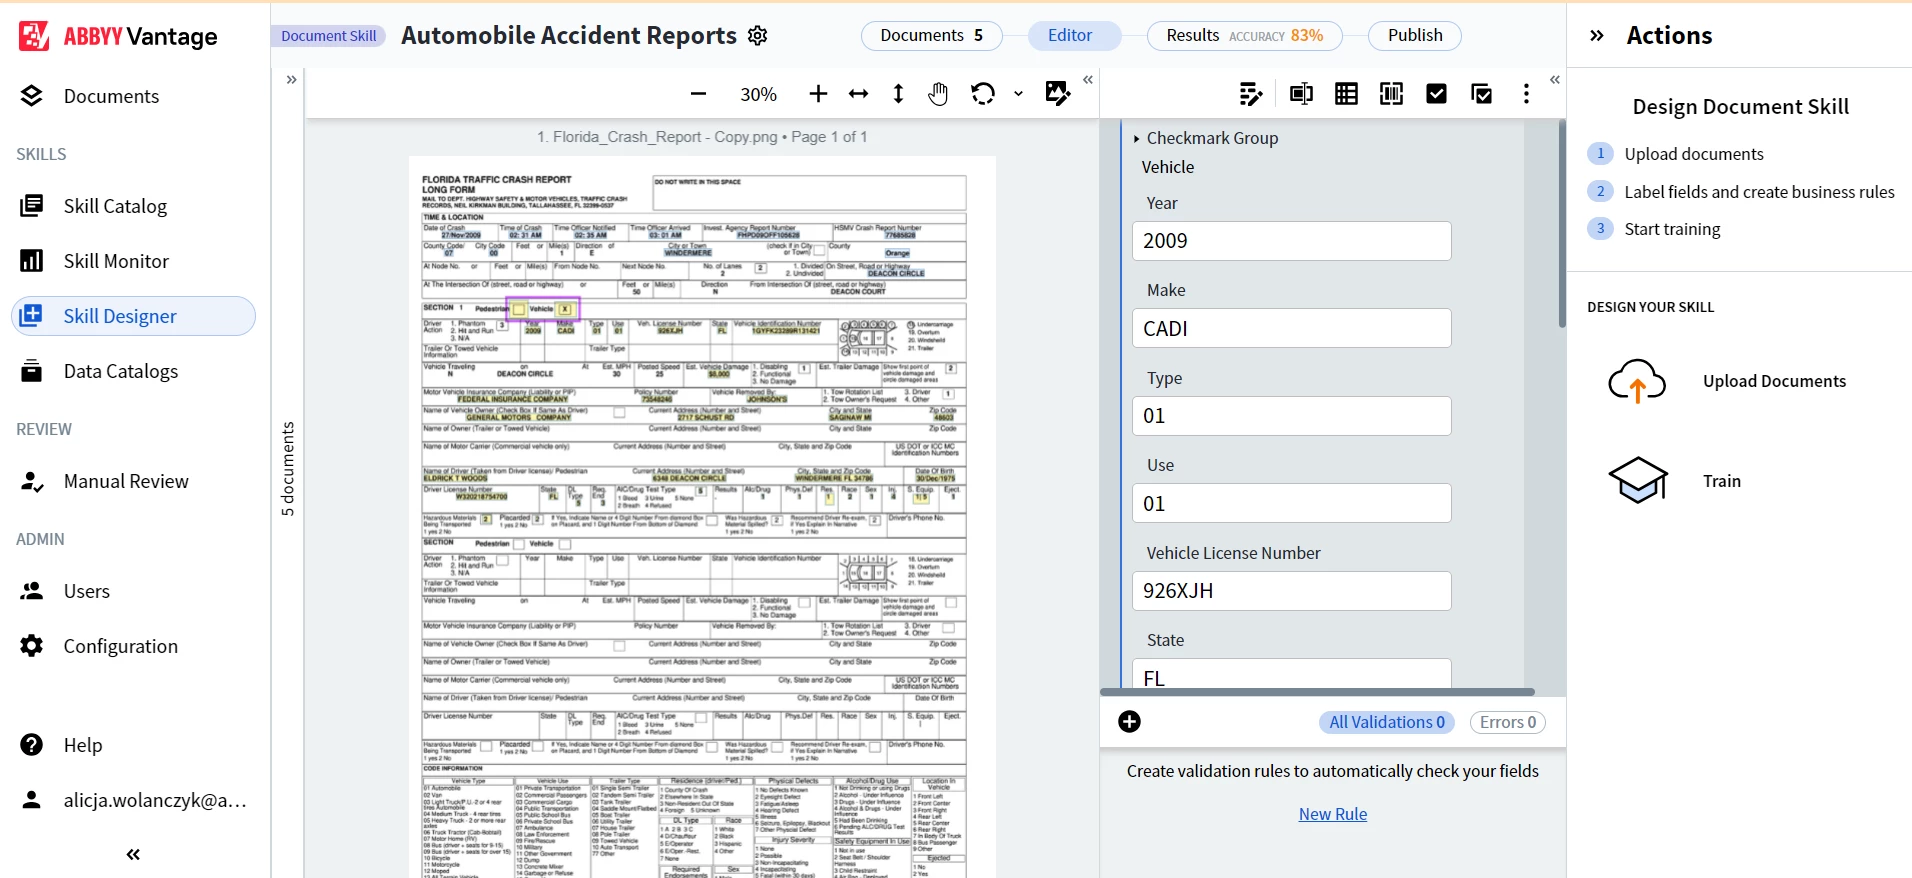Fit document to width
This screenshot has width=1912, height=878.
point(858,94)
